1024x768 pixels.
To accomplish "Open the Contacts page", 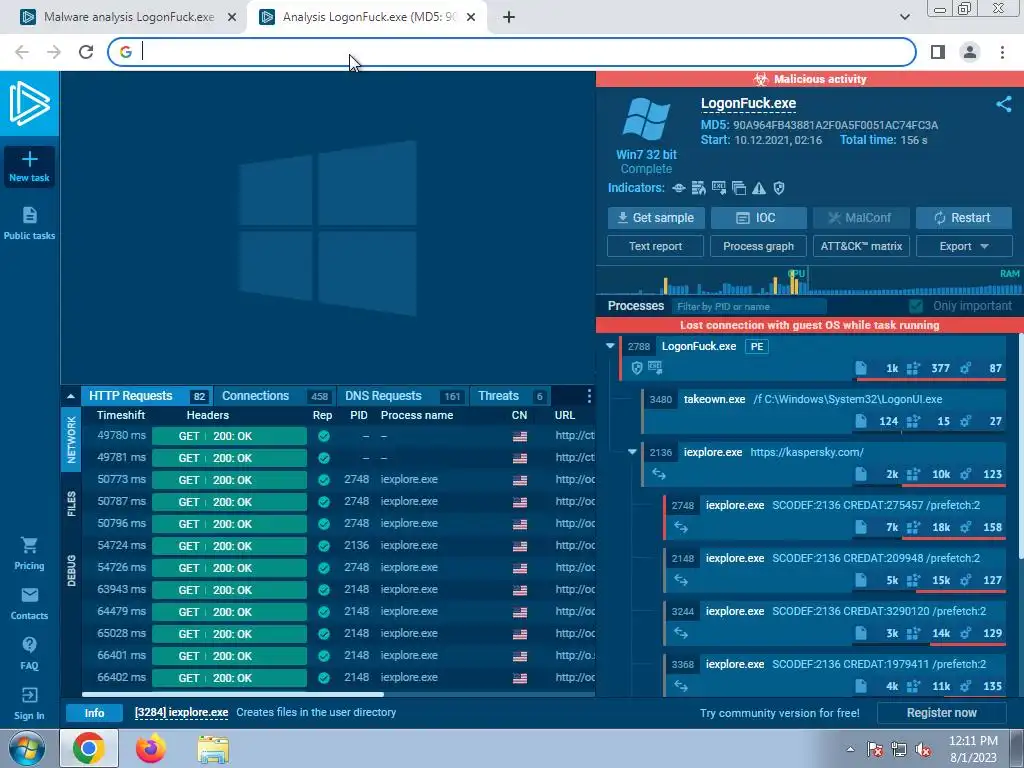I will coord(29,603).
